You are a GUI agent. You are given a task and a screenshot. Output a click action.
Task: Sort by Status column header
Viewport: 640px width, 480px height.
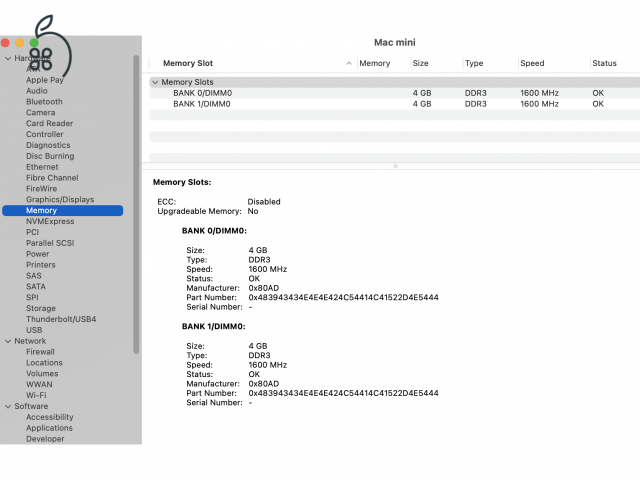(604, 63)
